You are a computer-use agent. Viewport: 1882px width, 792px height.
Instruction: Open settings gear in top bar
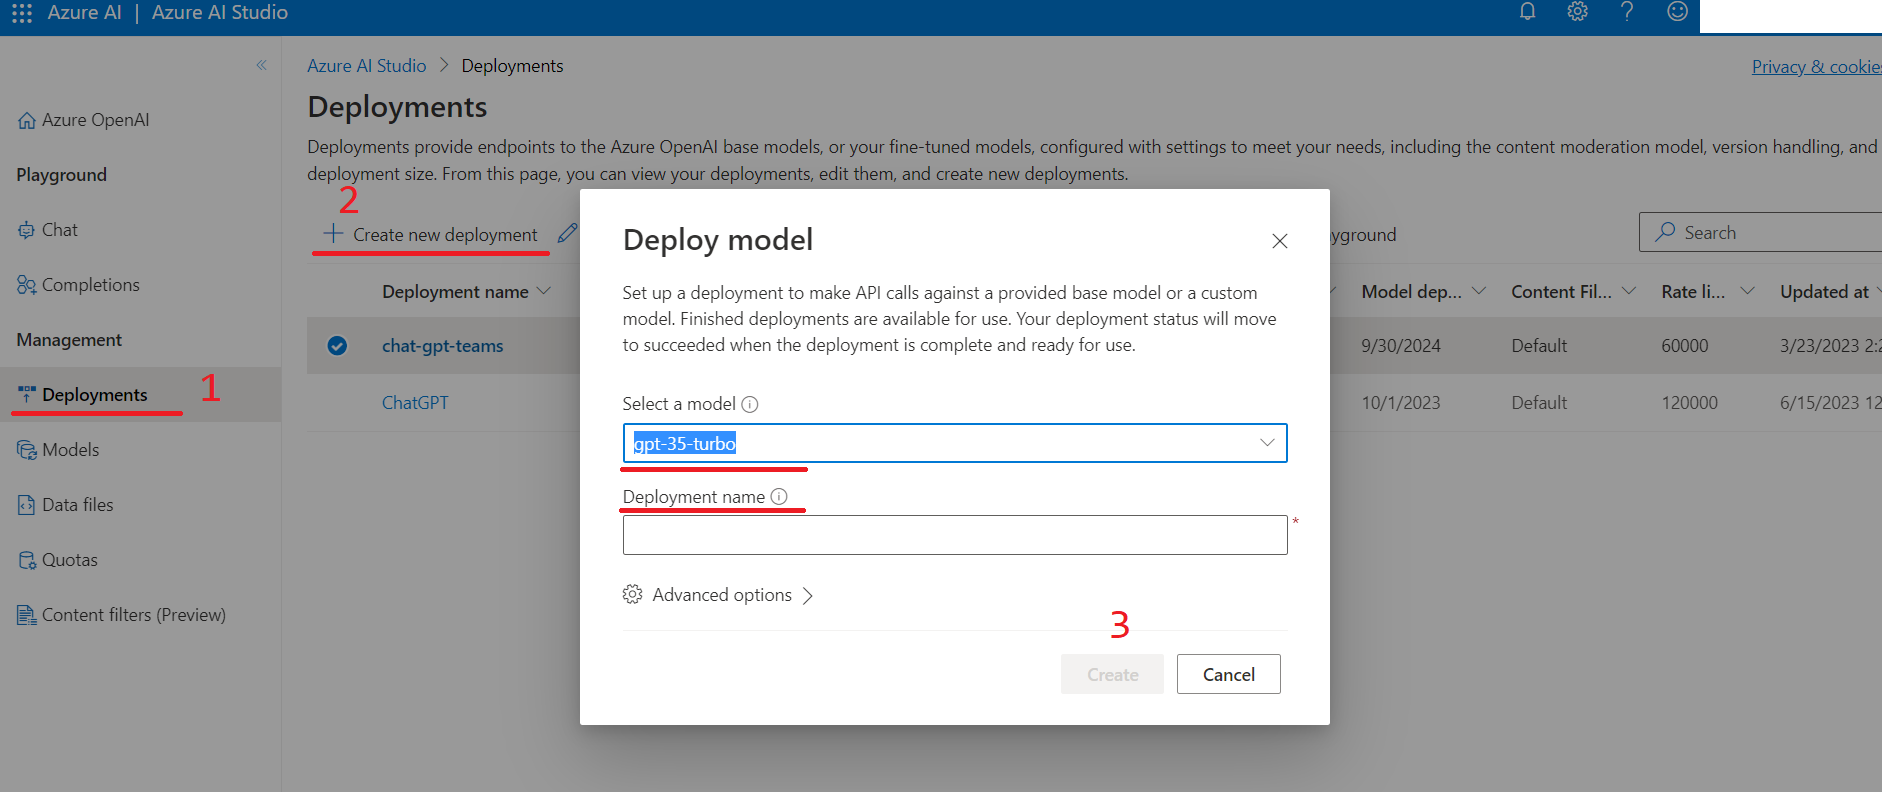click(x=1577, y=12)
